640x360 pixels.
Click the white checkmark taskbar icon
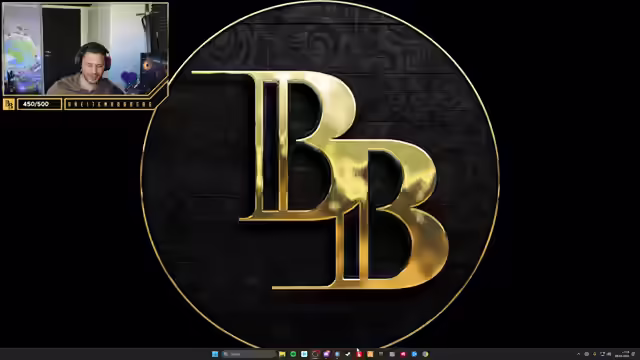[x=348, y=354]
